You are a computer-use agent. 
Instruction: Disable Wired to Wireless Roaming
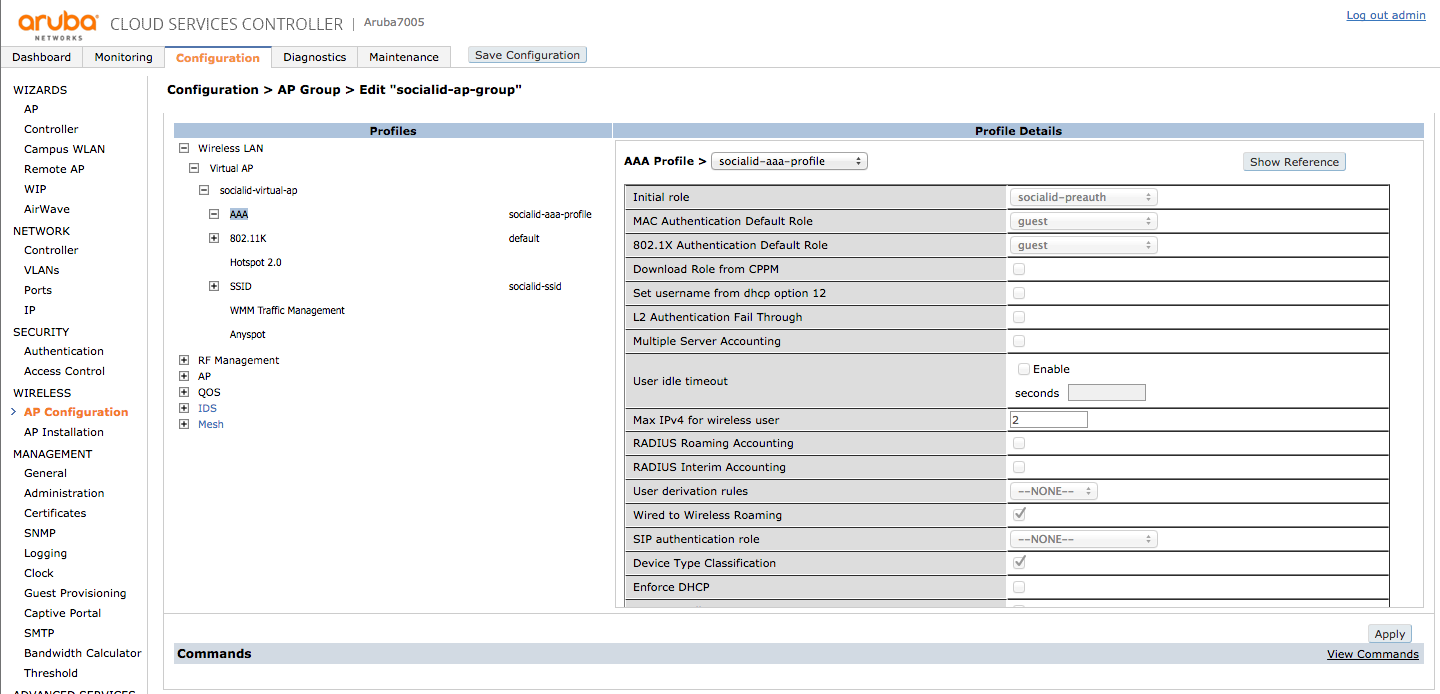[1018, 514]
